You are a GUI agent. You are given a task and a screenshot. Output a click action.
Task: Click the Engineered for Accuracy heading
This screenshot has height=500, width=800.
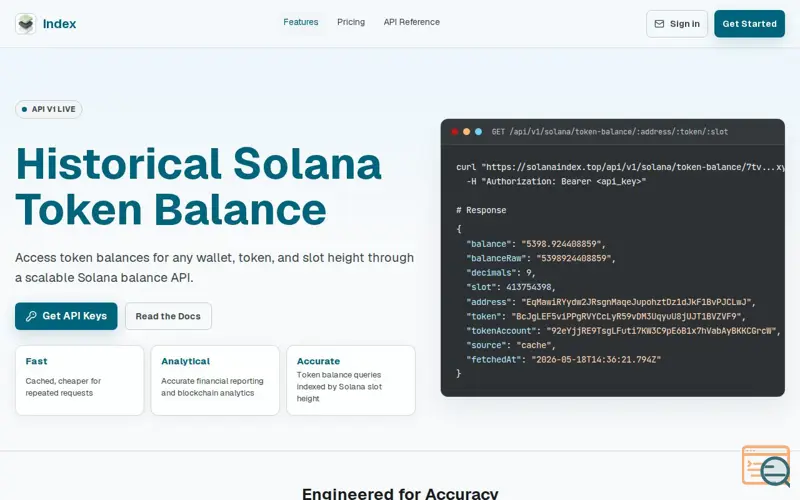point(400,493)
